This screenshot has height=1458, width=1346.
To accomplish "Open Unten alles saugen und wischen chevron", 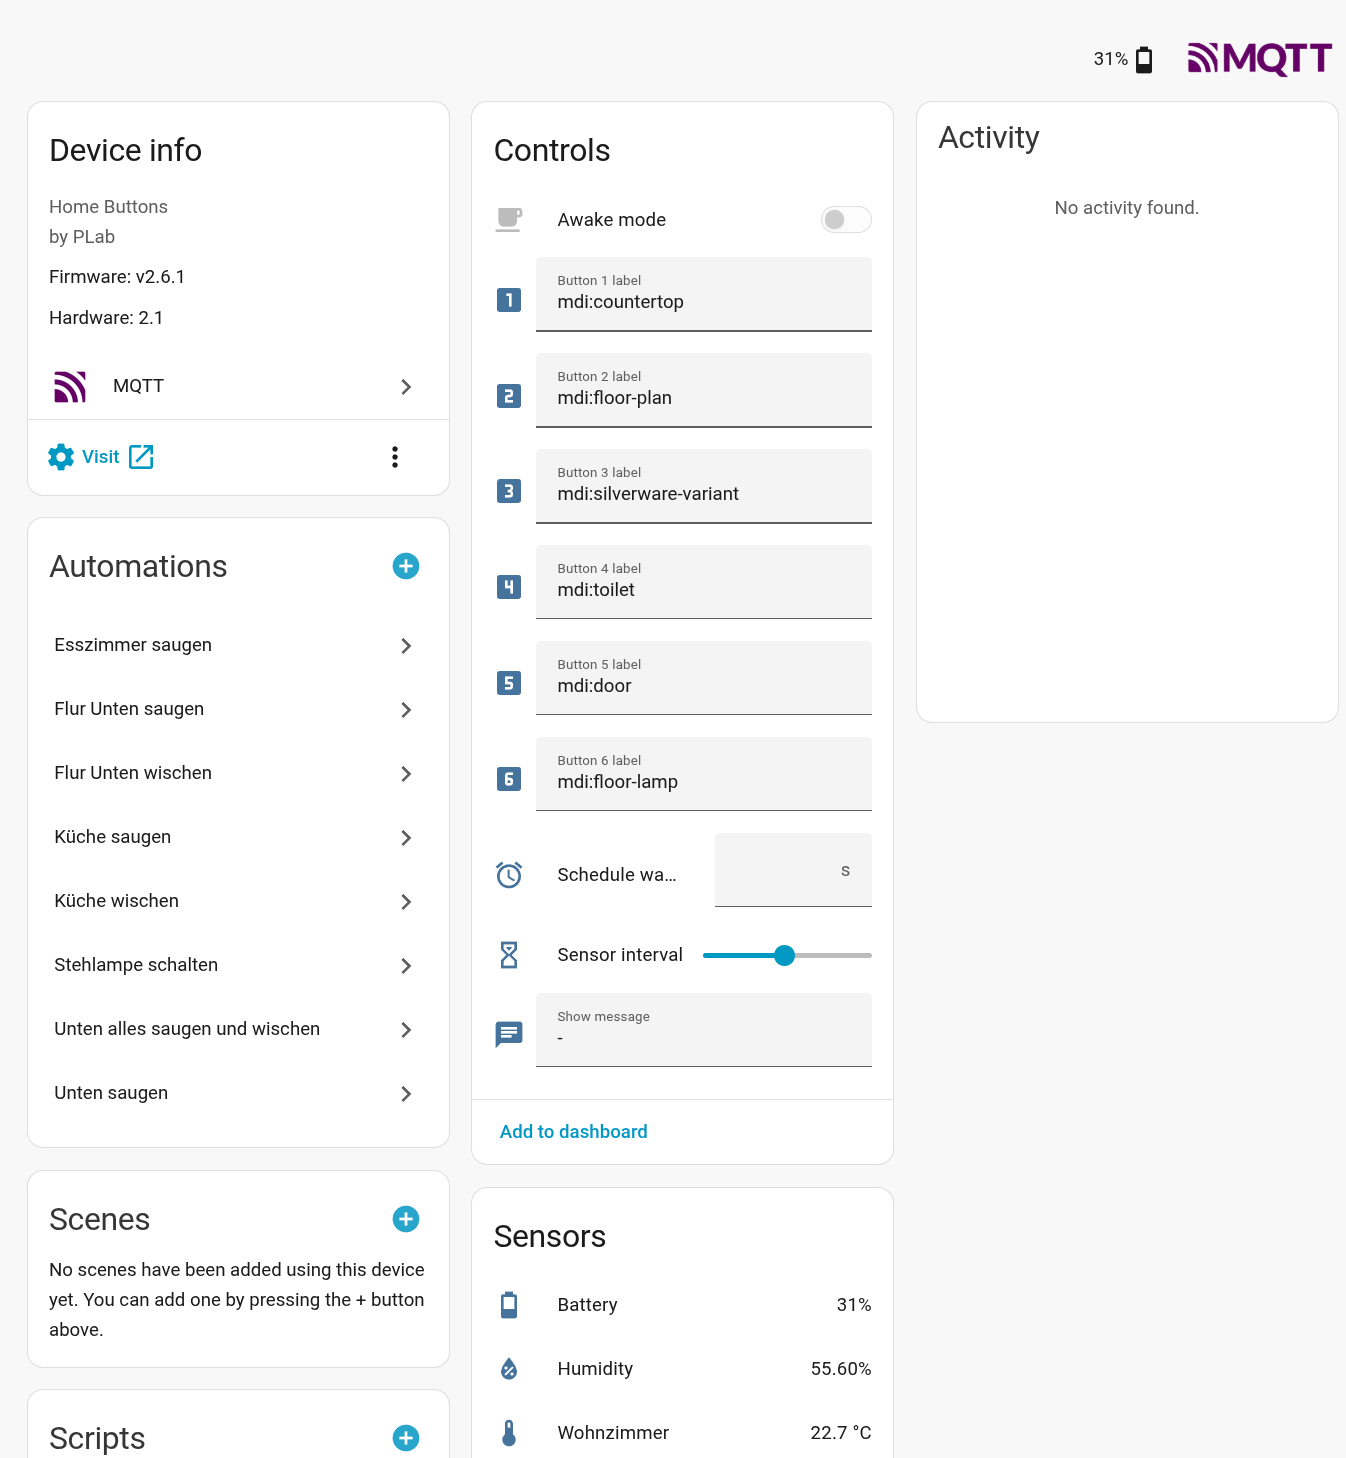I will (x=406, y=1030).
